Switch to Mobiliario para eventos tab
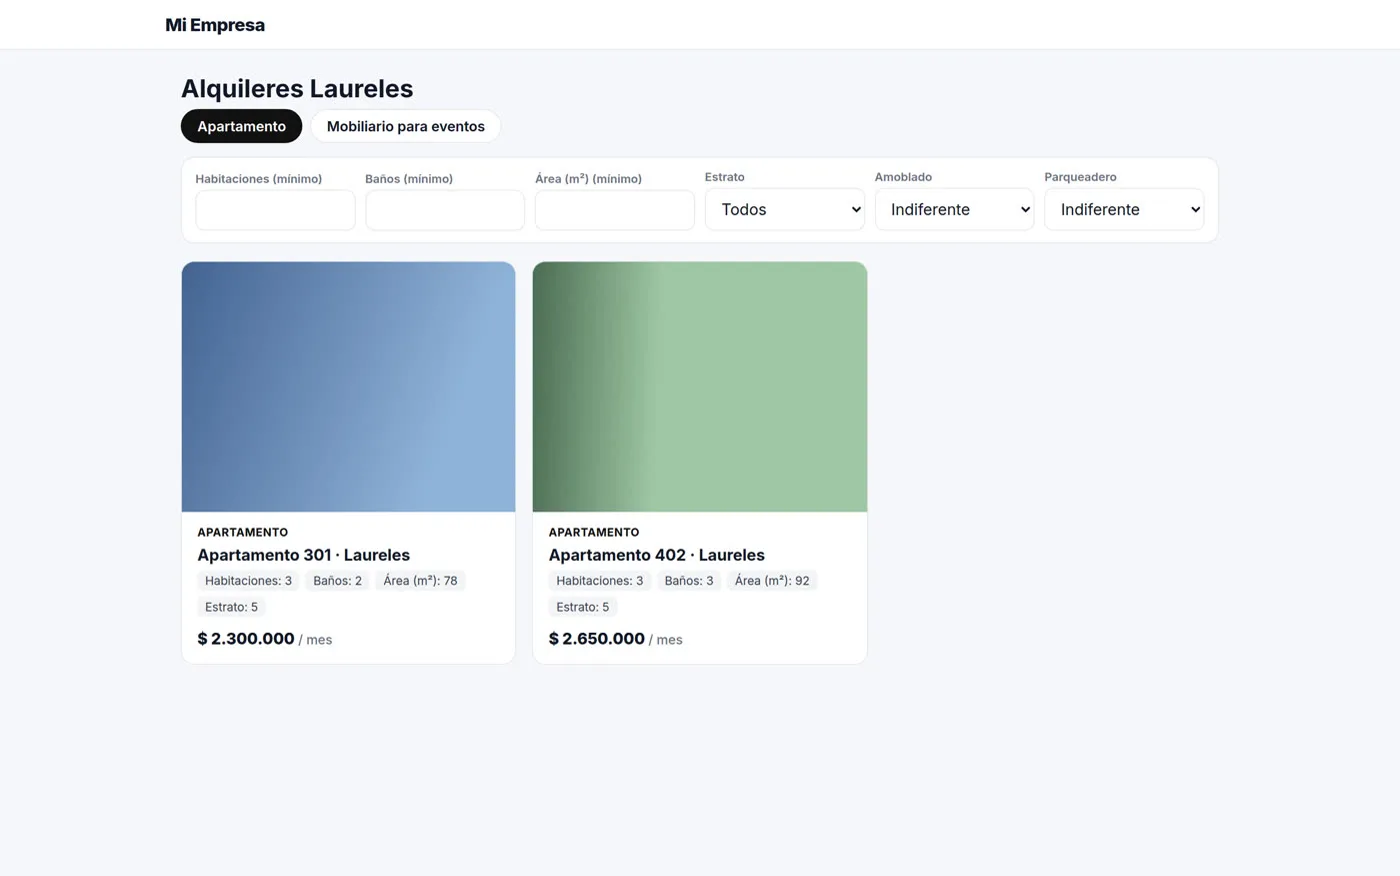Image resolution: width=1400 pixels, height=876 pixels. 405,126
